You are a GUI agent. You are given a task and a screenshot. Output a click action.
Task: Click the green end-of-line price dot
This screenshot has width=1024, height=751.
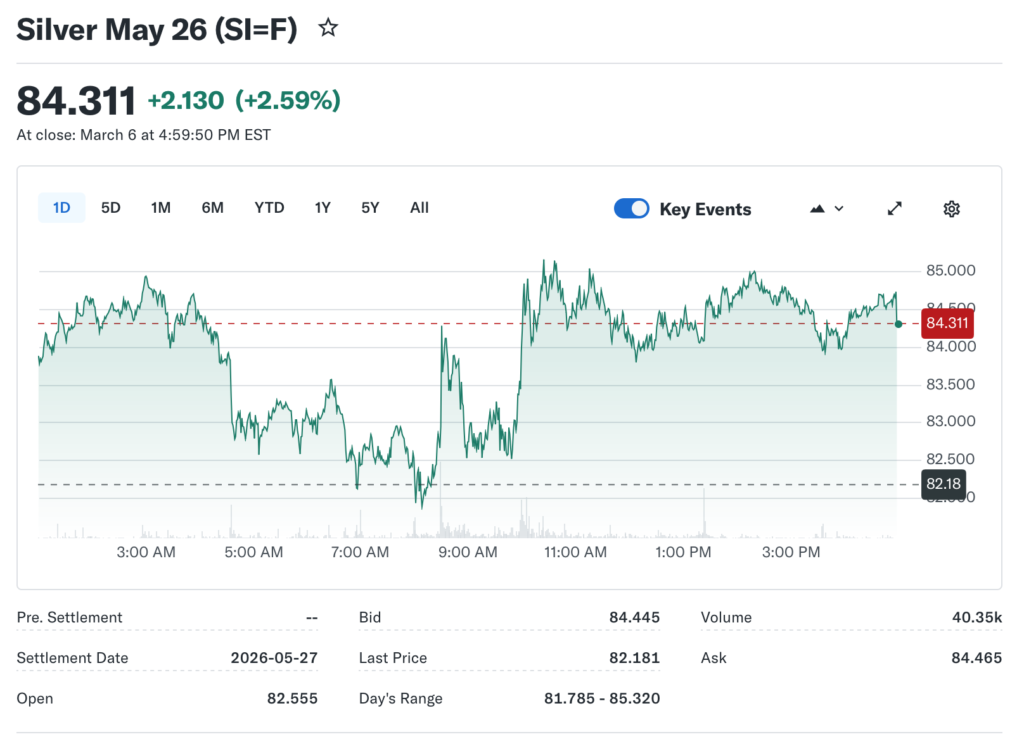[x=897, y=324]
